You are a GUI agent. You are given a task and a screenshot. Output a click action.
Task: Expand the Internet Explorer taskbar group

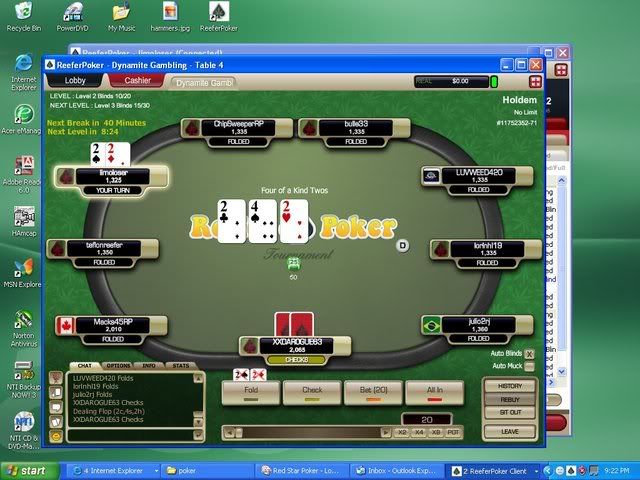coord(156,471)
